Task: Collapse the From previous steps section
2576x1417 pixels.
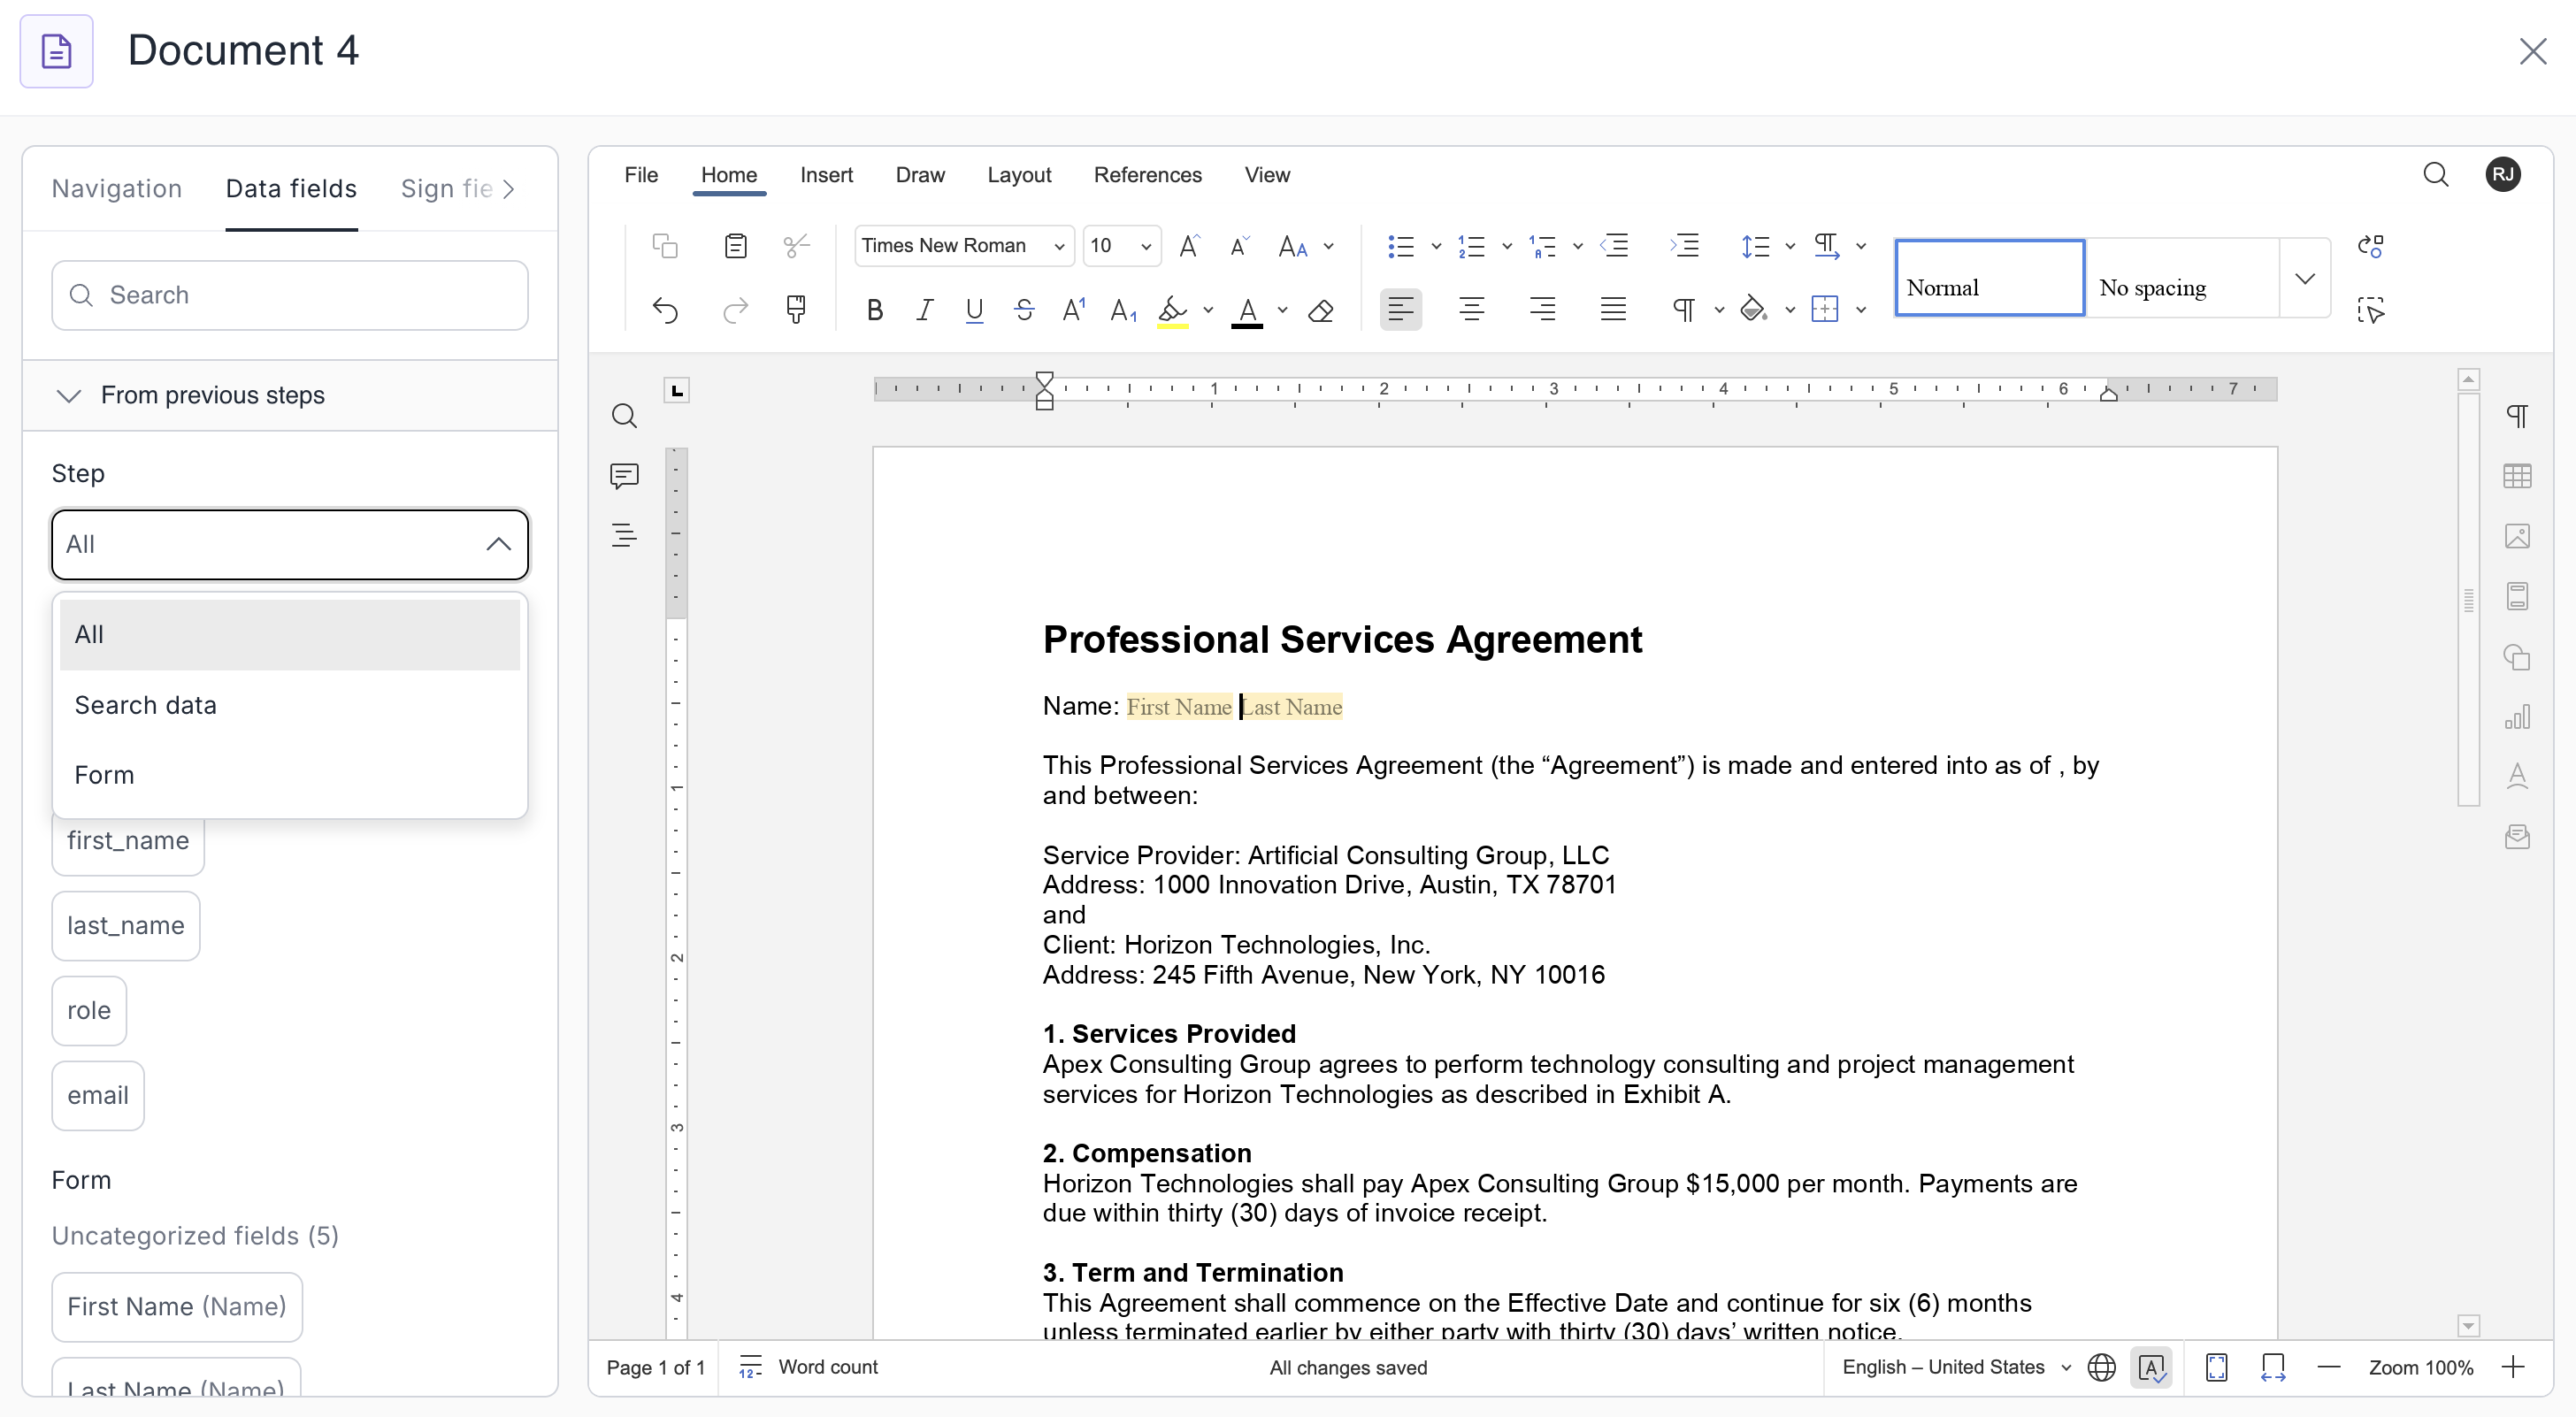Action: click(69, 395)
